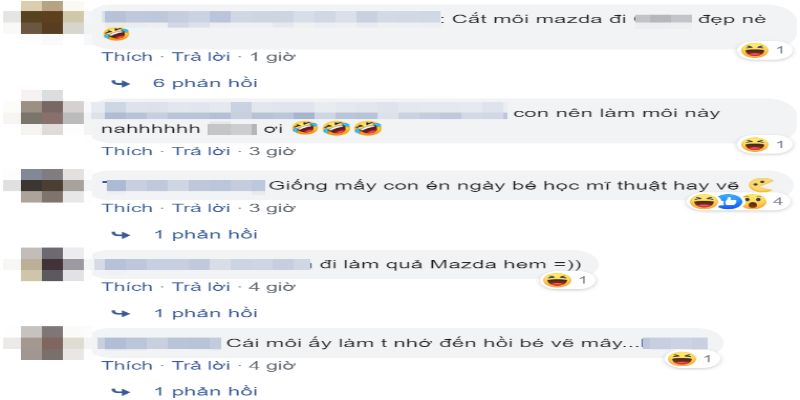
Task: Reply to the 'con én' mĩ thuật comment
Action: [201, 208]
